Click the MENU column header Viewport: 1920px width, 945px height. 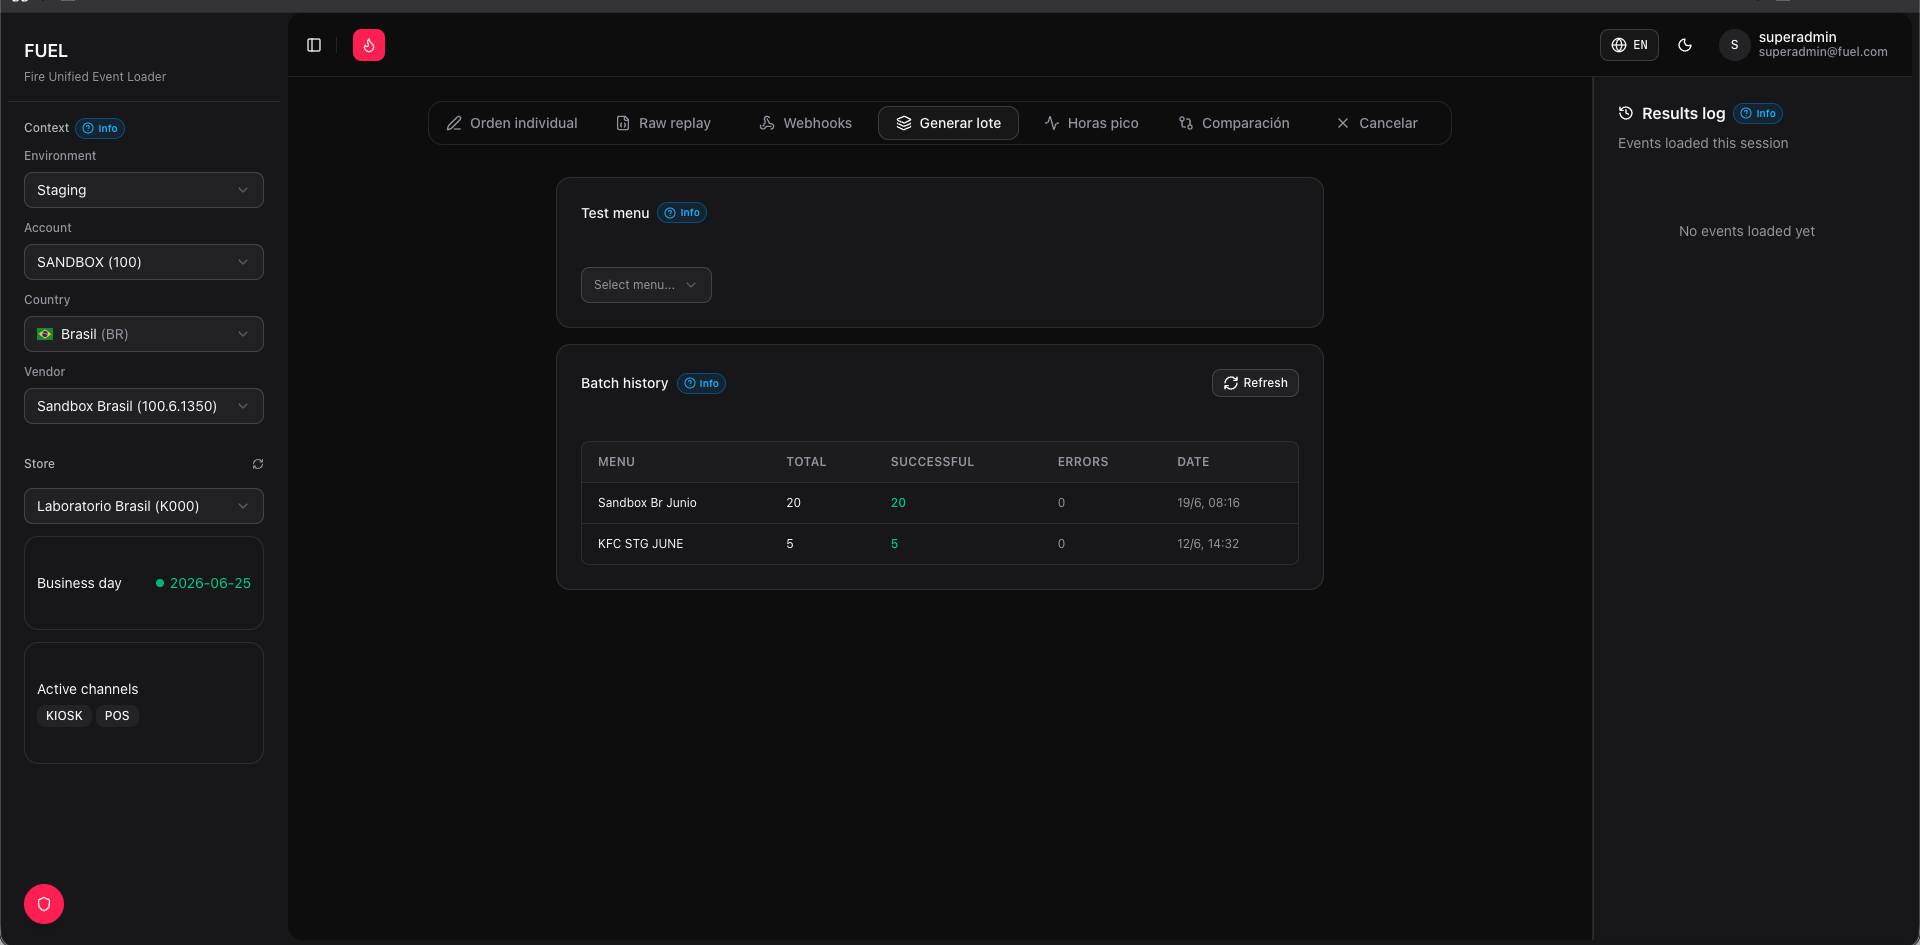coord(616,462)
